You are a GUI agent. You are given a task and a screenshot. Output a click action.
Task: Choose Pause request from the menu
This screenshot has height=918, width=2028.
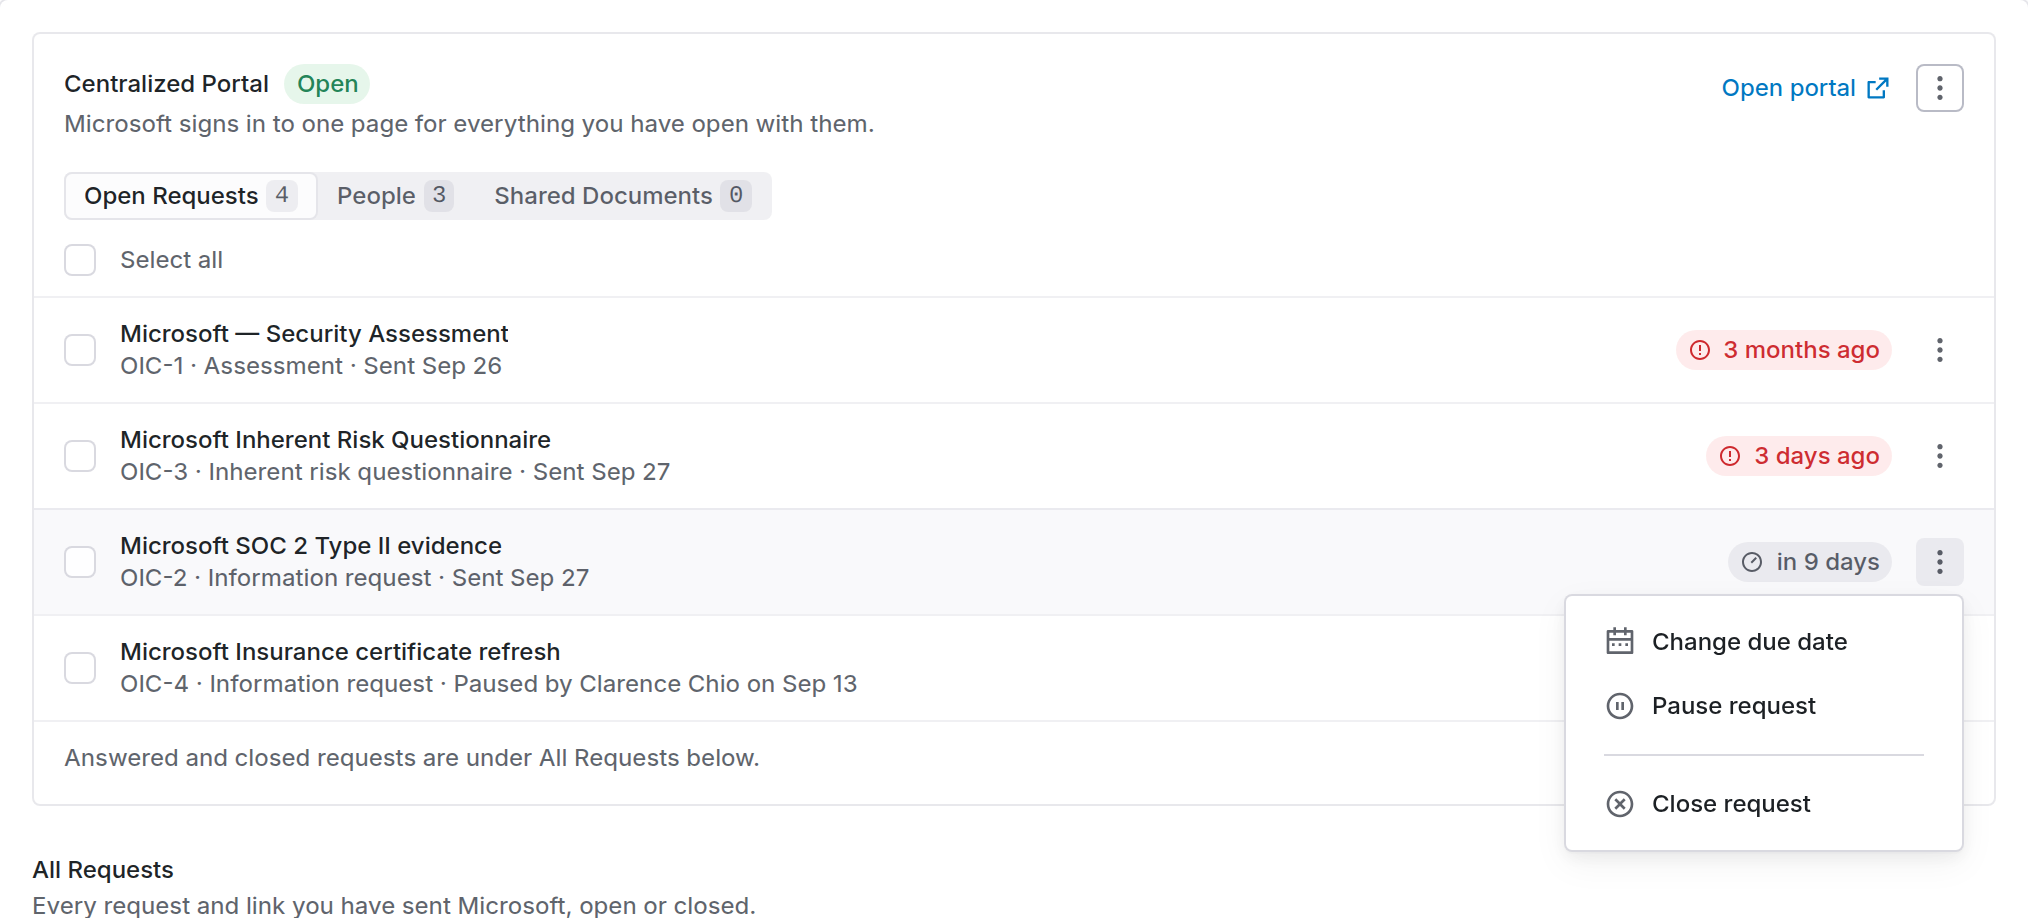click(x=1764, y=706)
